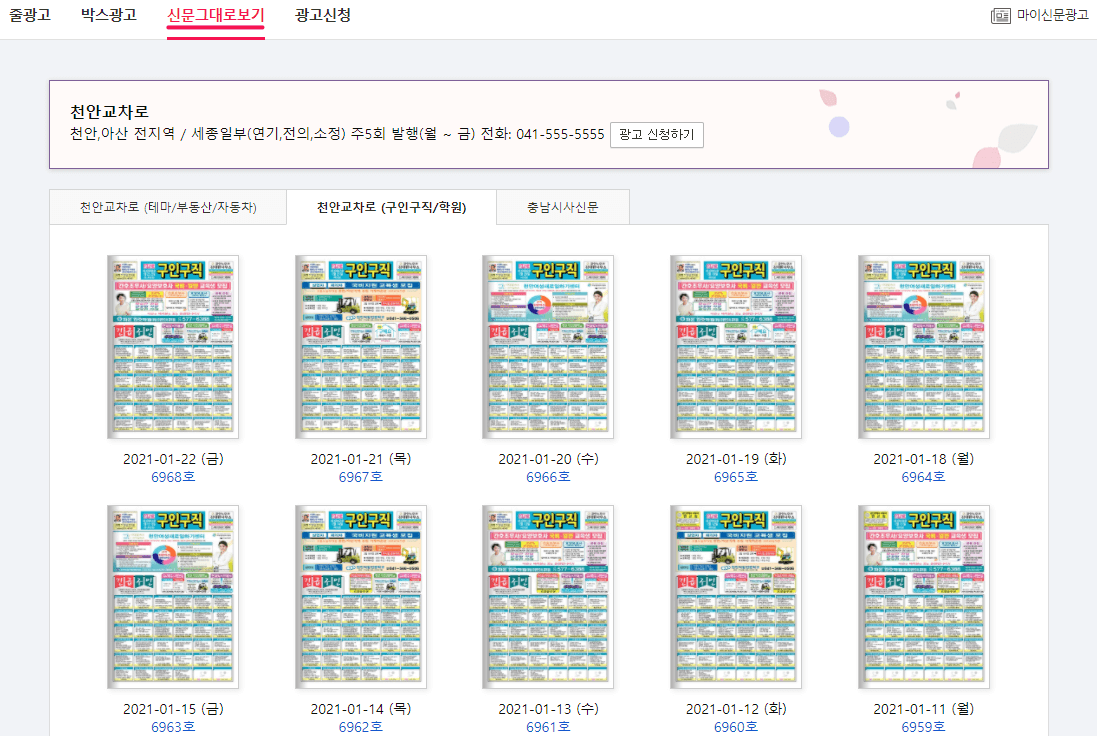Click the 6962호 issue link
This screenshot has height=736, width=1097.
(360, 727)
